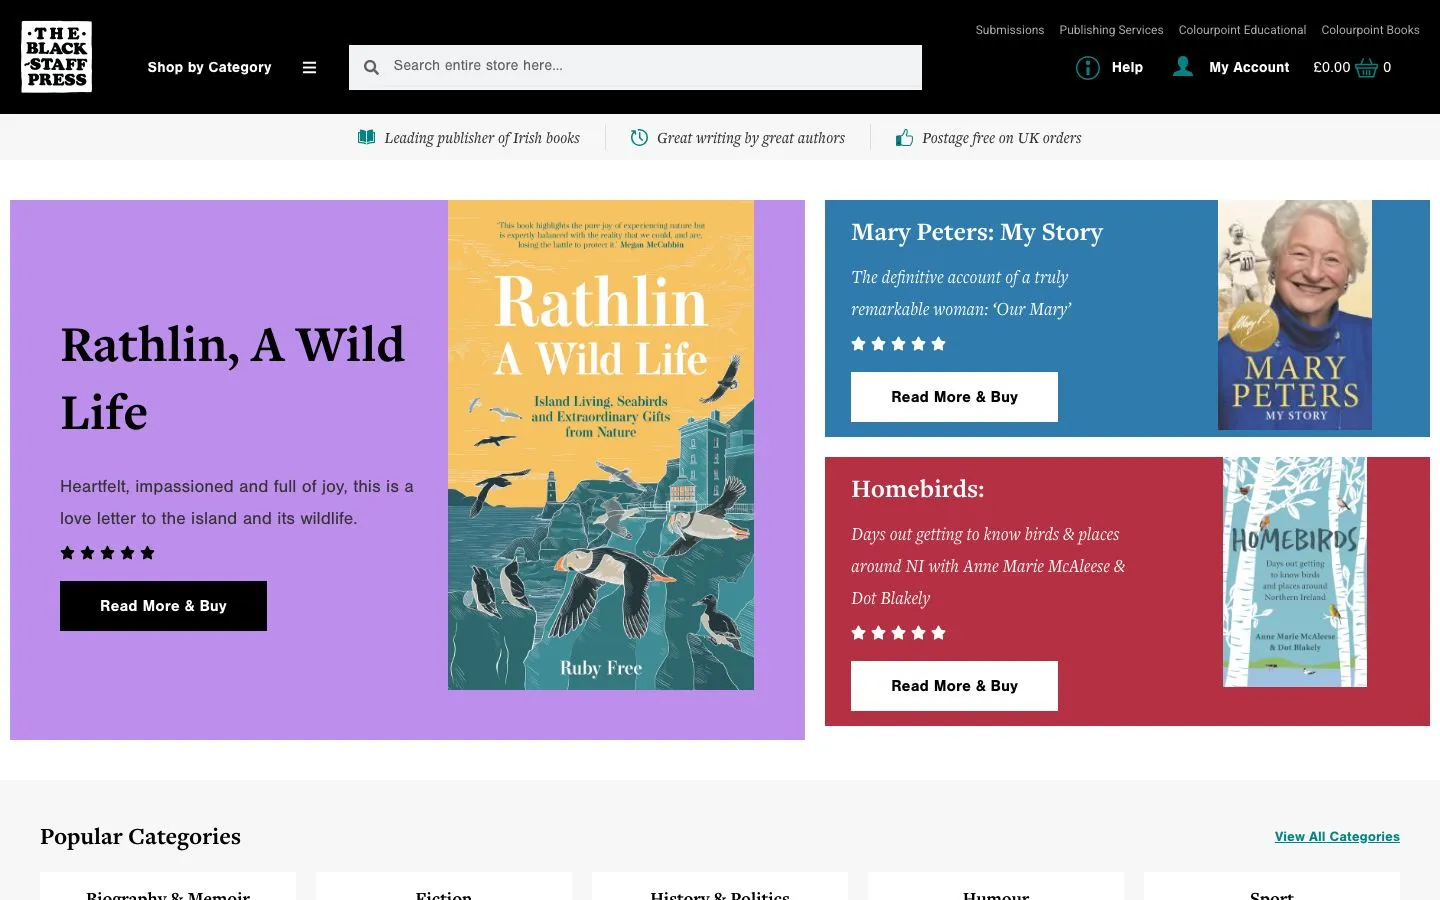The image size is (1440, 900).
Task: Click the star rating under Rathlin description
Action: coord(107,553)
